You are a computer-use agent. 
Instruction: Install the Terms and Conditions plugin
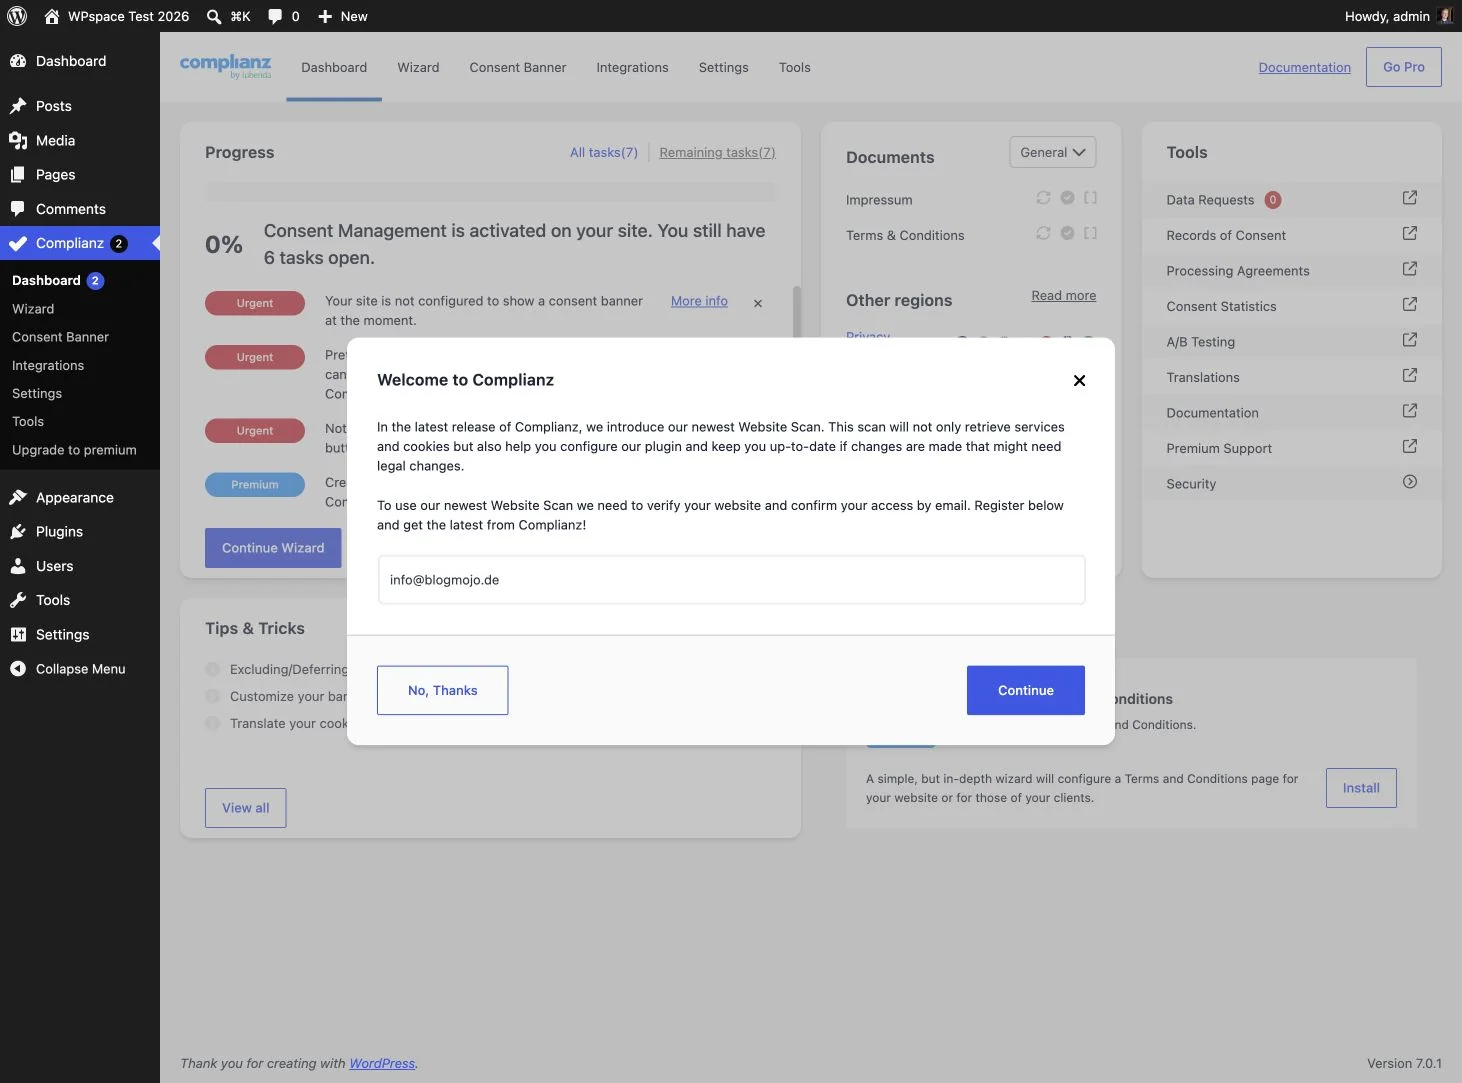tap(1361, 788)
